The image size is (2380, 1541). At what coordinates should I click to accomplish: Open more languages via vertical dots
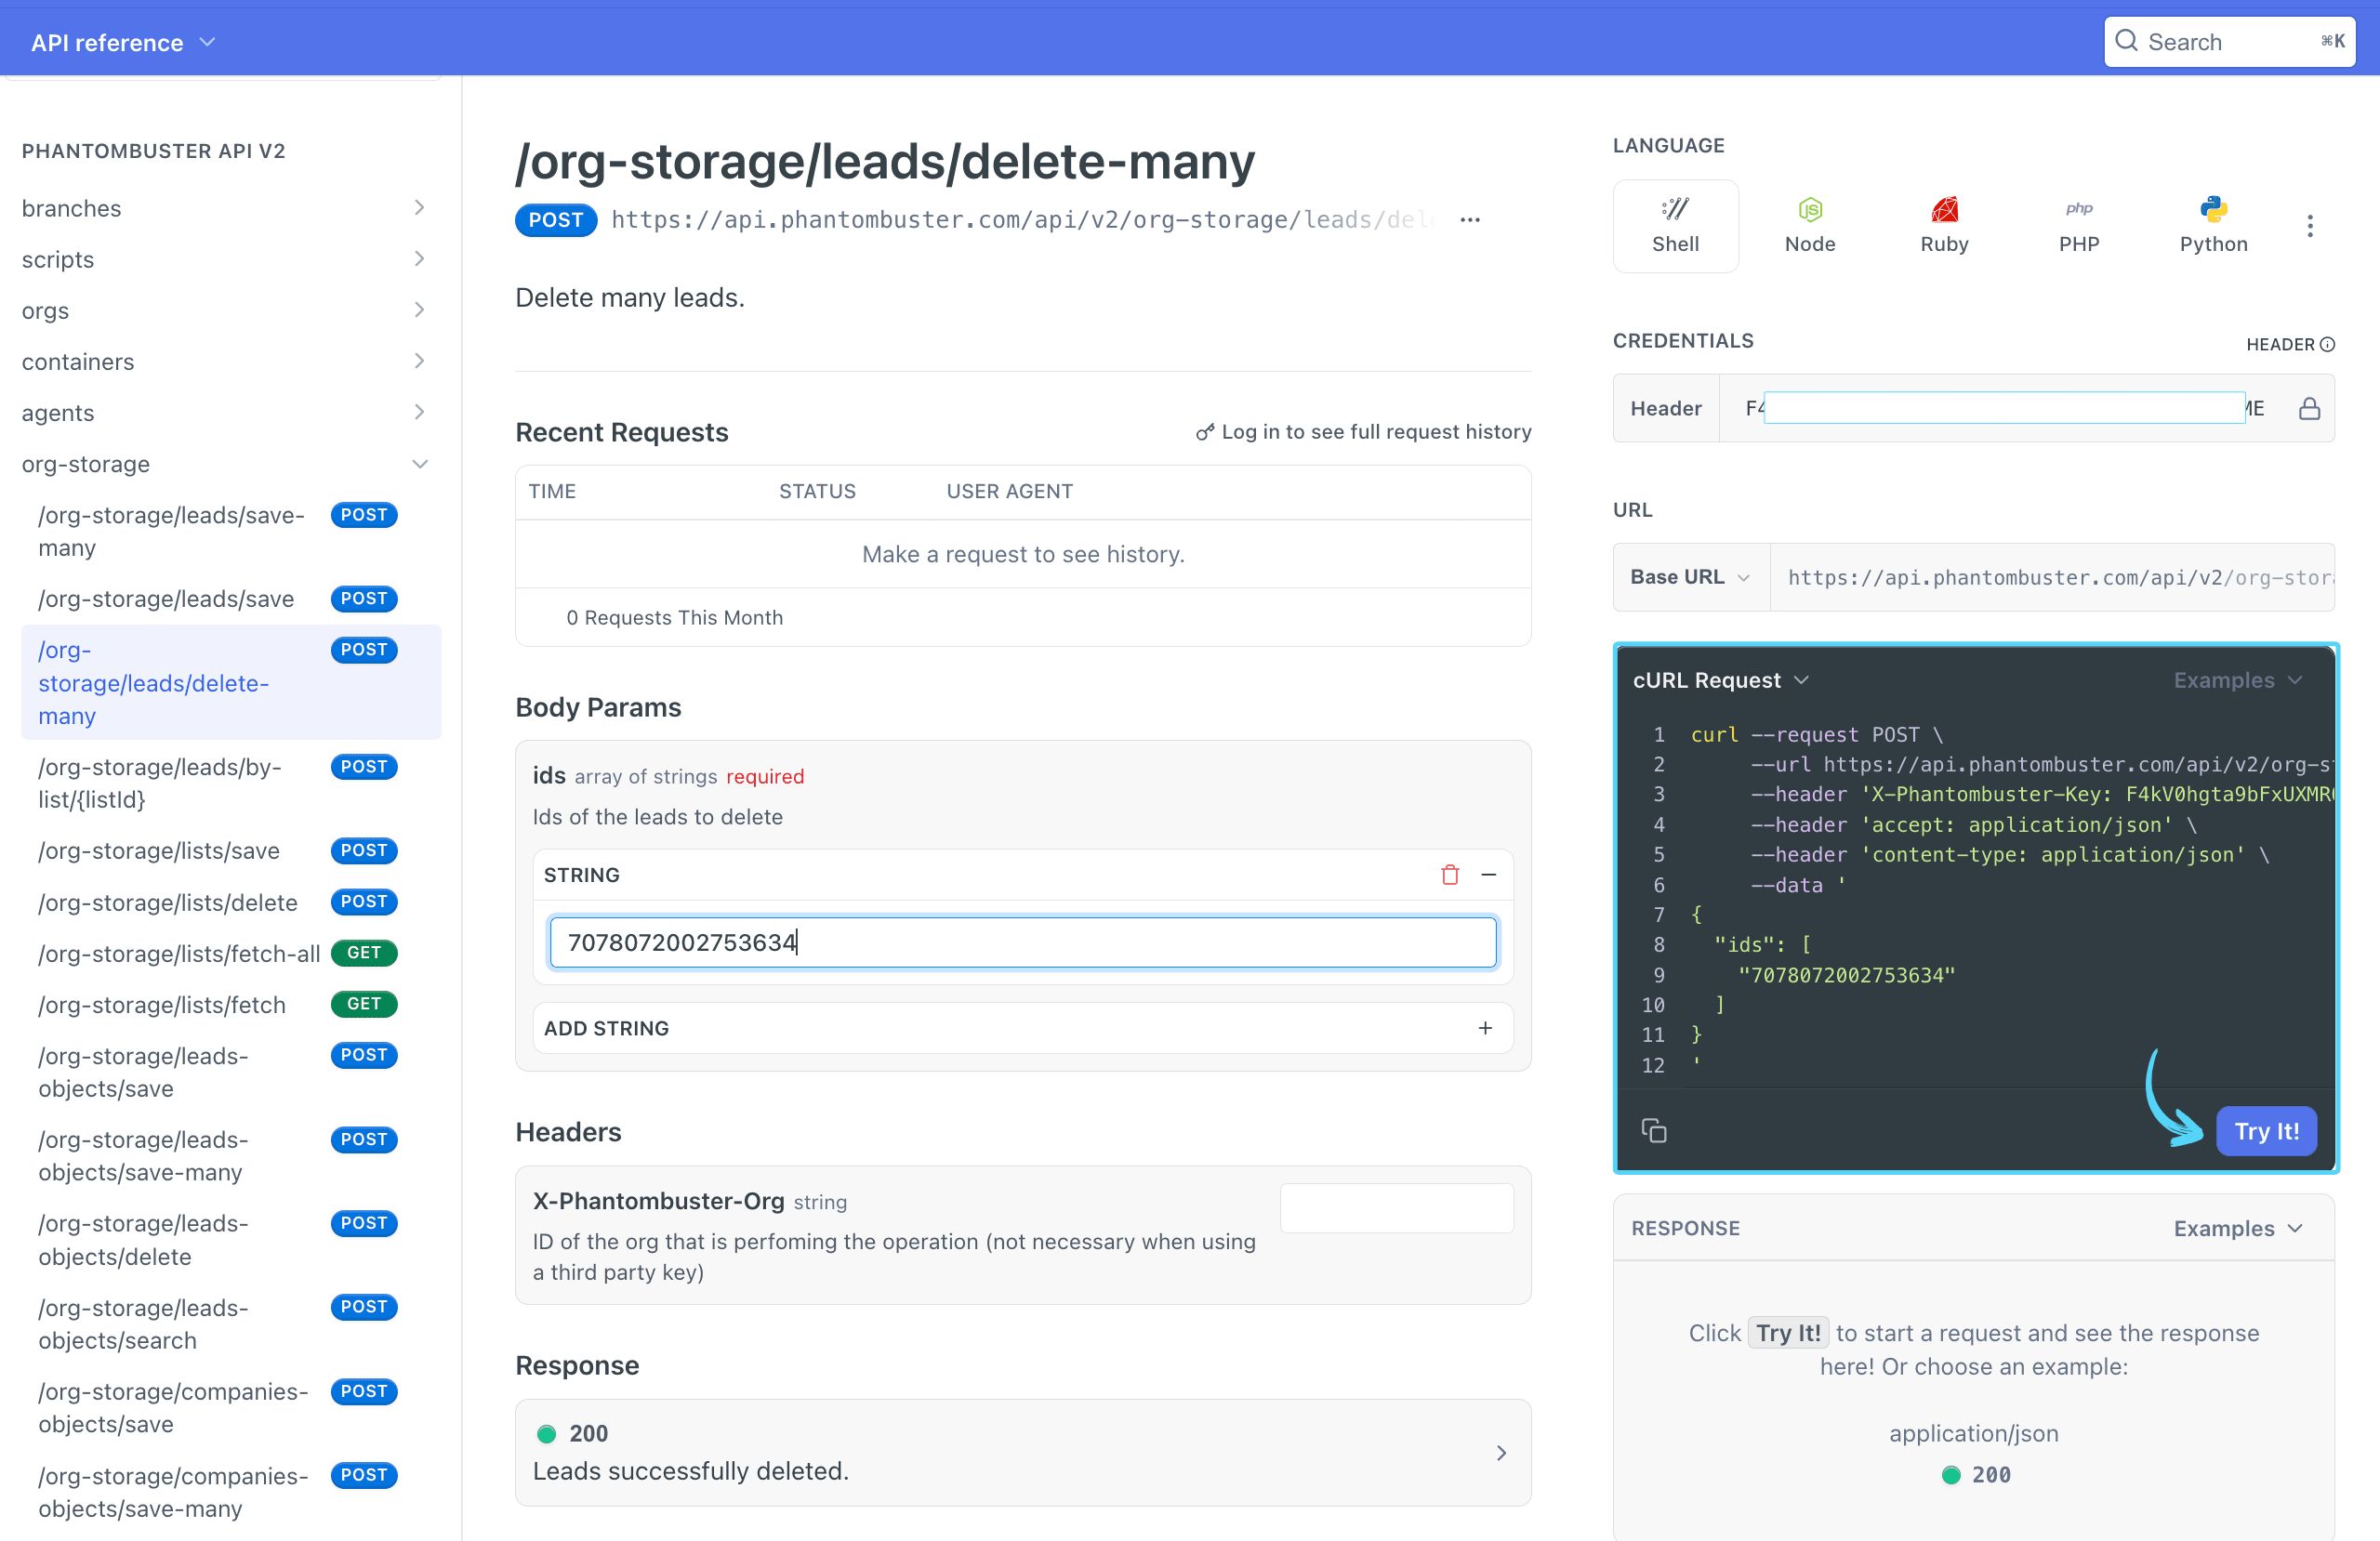coord(2309,226)
